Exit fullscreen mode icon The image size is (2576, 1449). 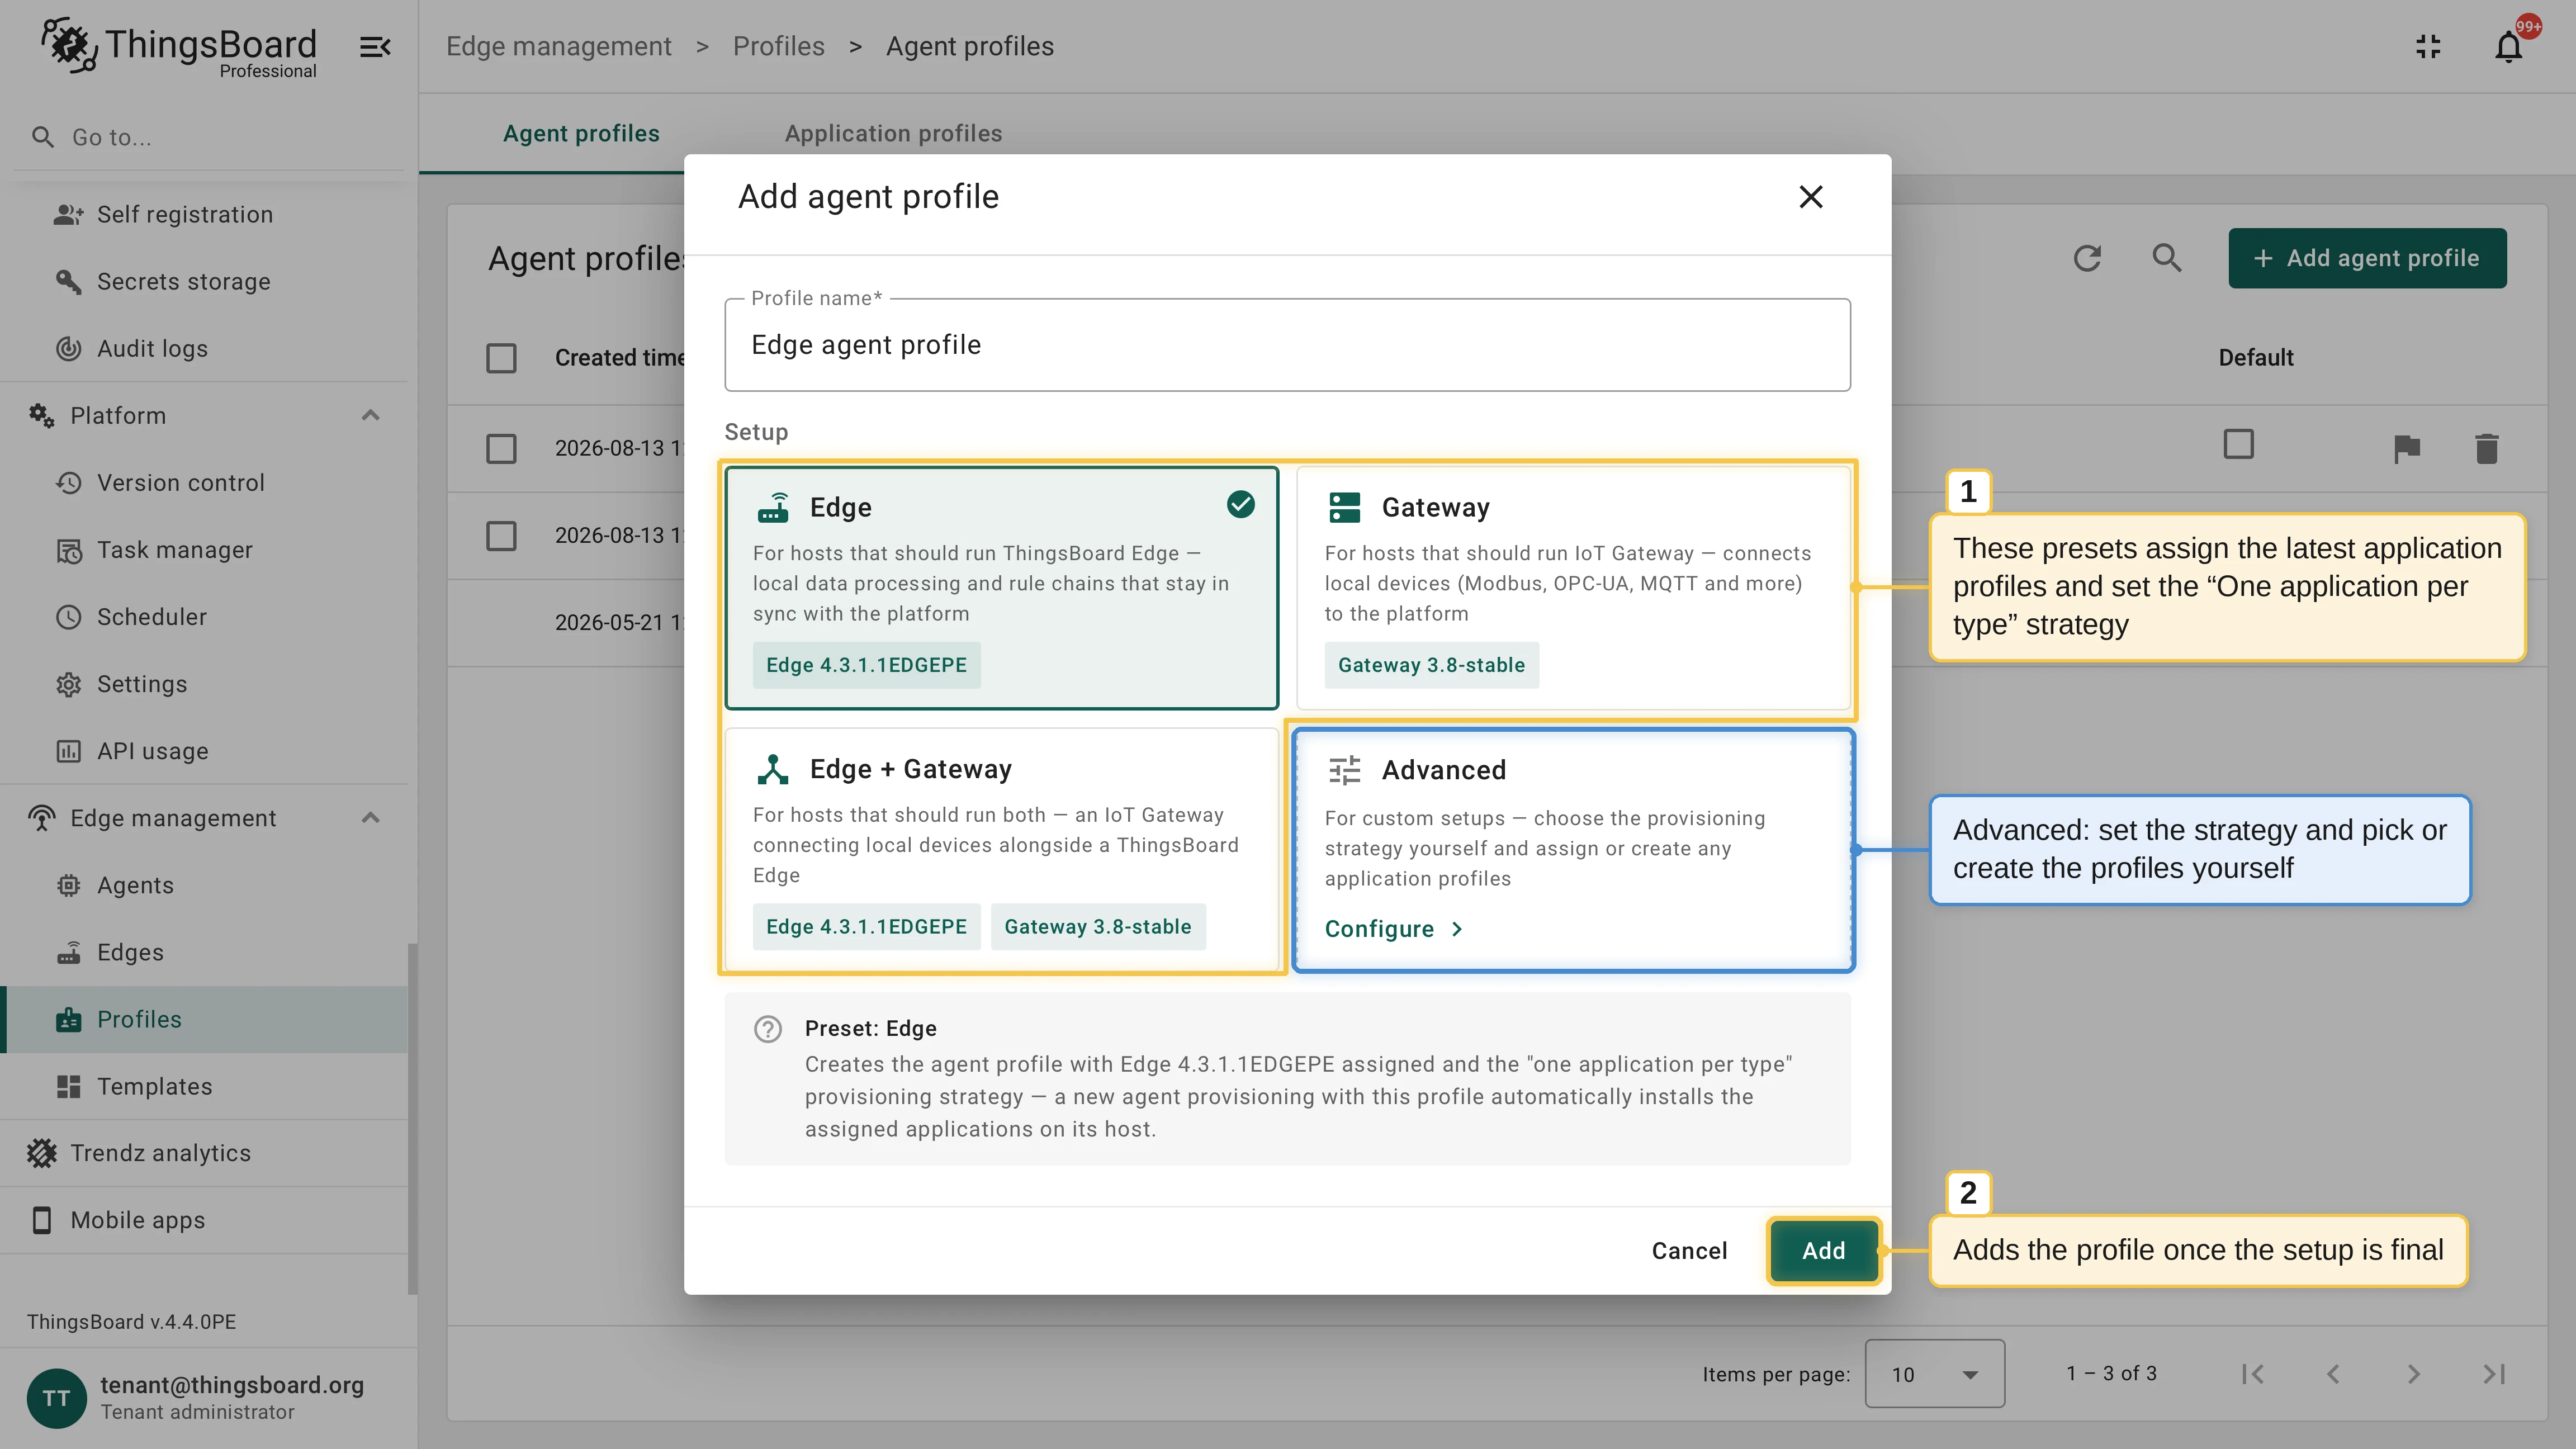point(2428,47)
